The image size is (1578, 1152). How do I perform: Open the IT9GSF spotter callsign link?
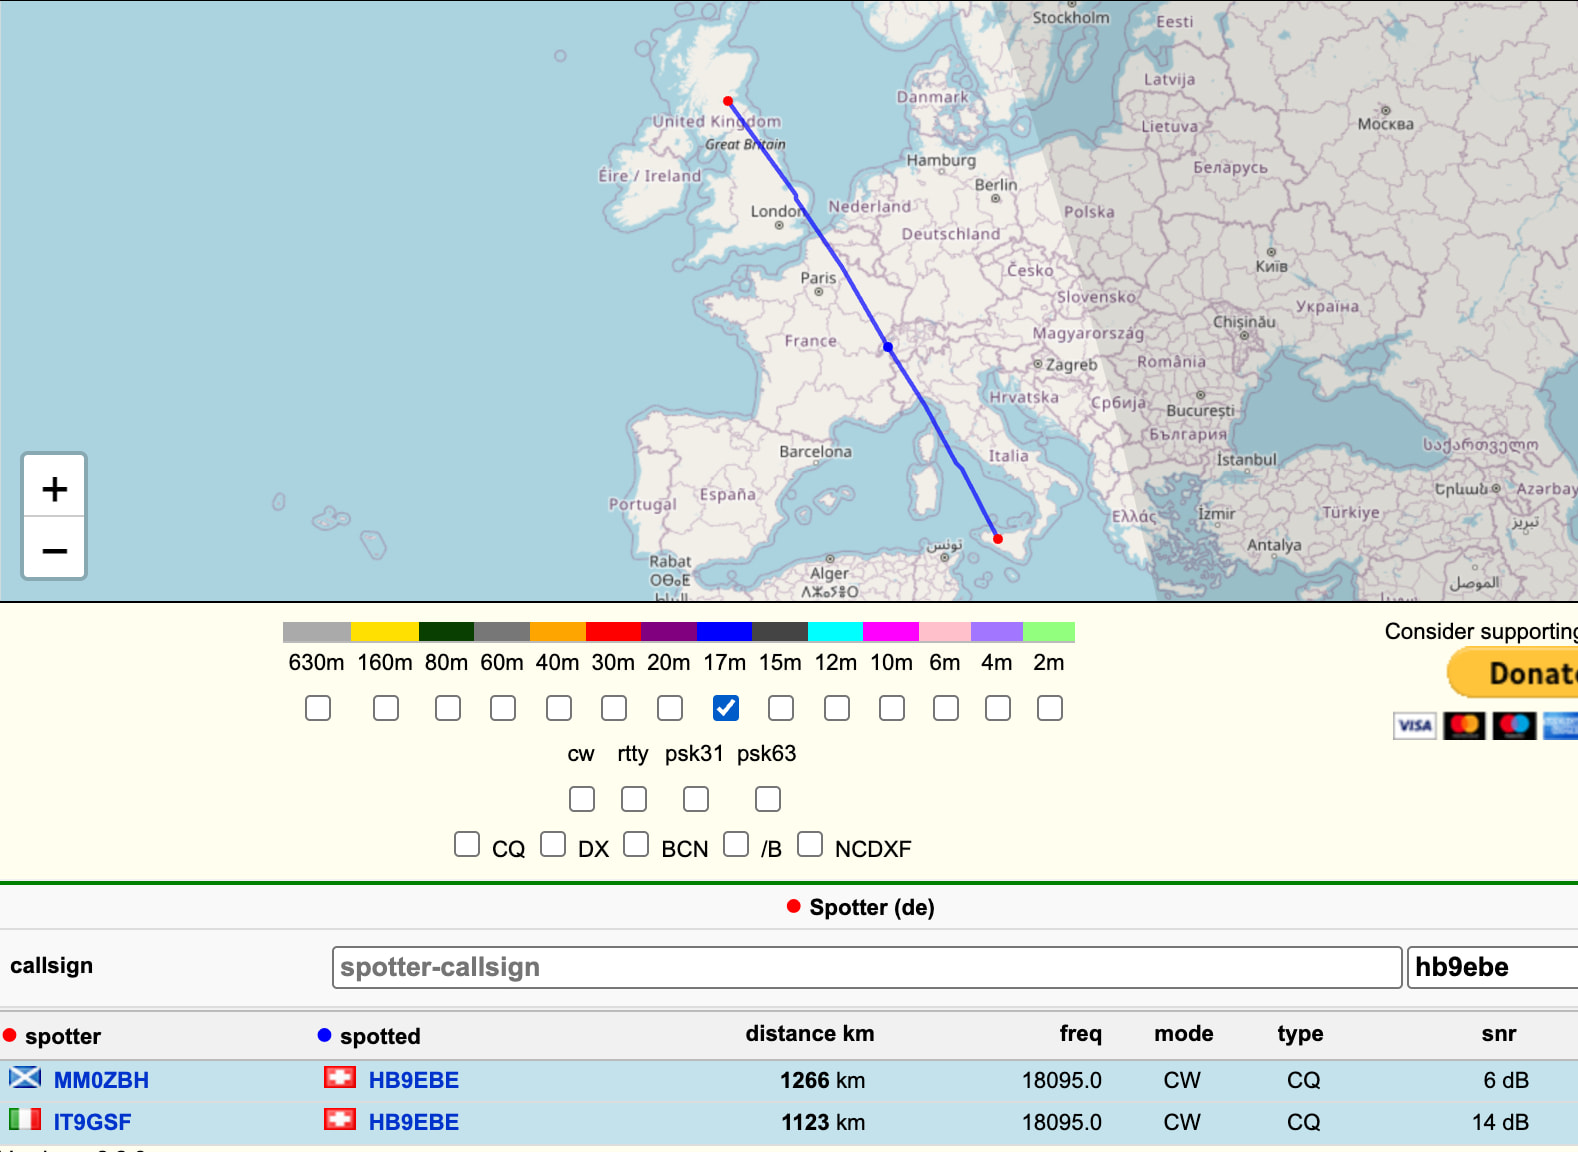(x=92, y=1122)
